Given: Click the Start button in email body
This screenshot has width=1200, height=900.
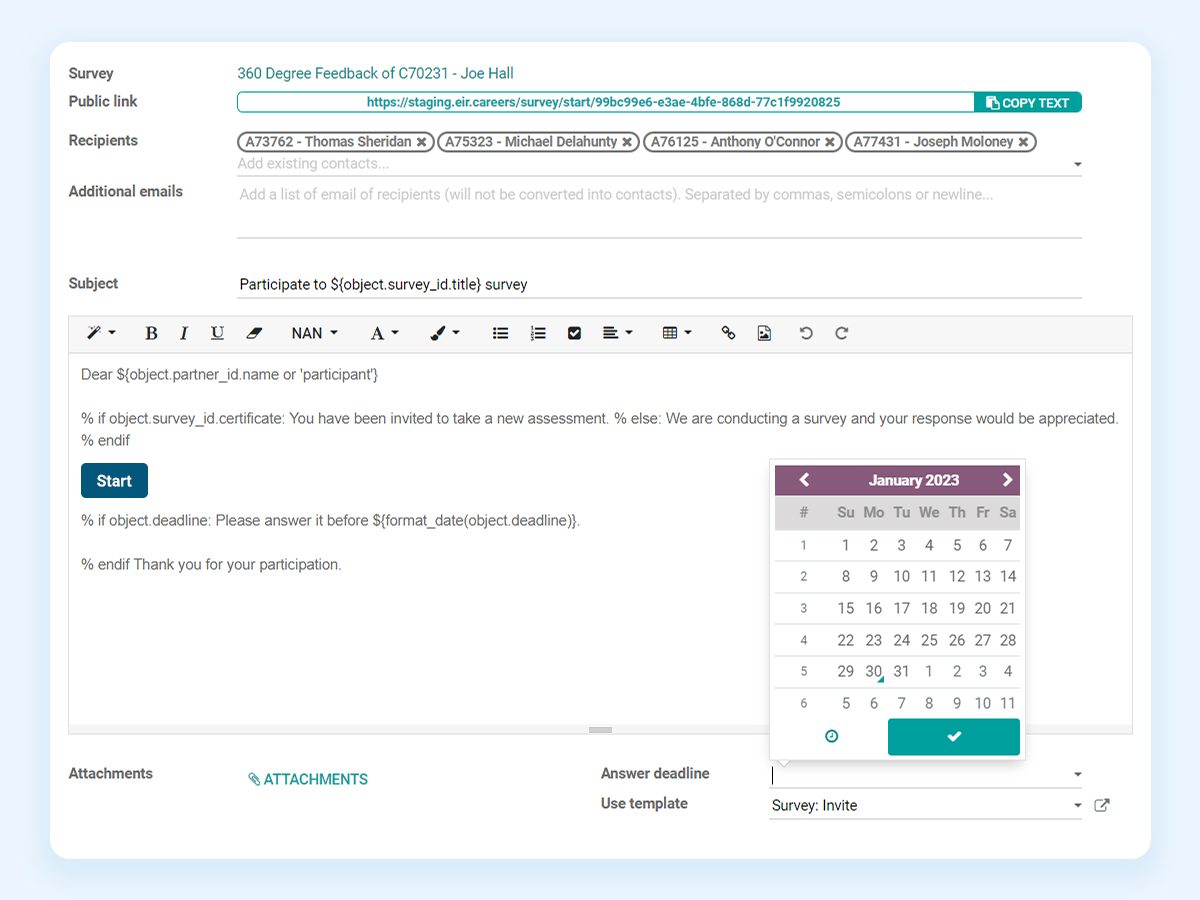Looking at the screenshot, I should 114,481.
